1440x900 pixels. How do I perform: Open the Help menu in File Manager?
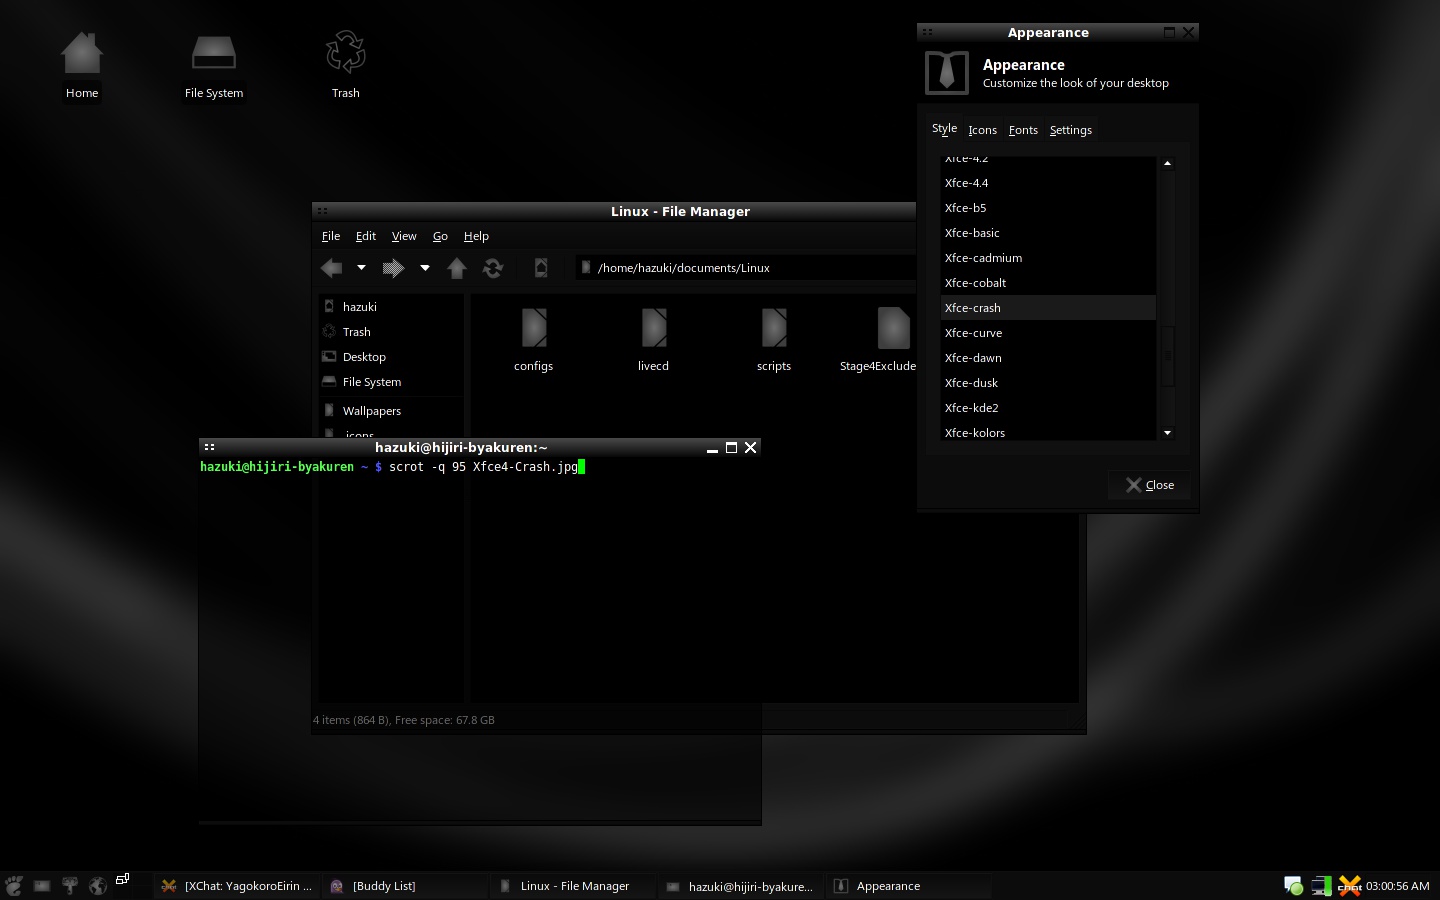coord(476,236)
